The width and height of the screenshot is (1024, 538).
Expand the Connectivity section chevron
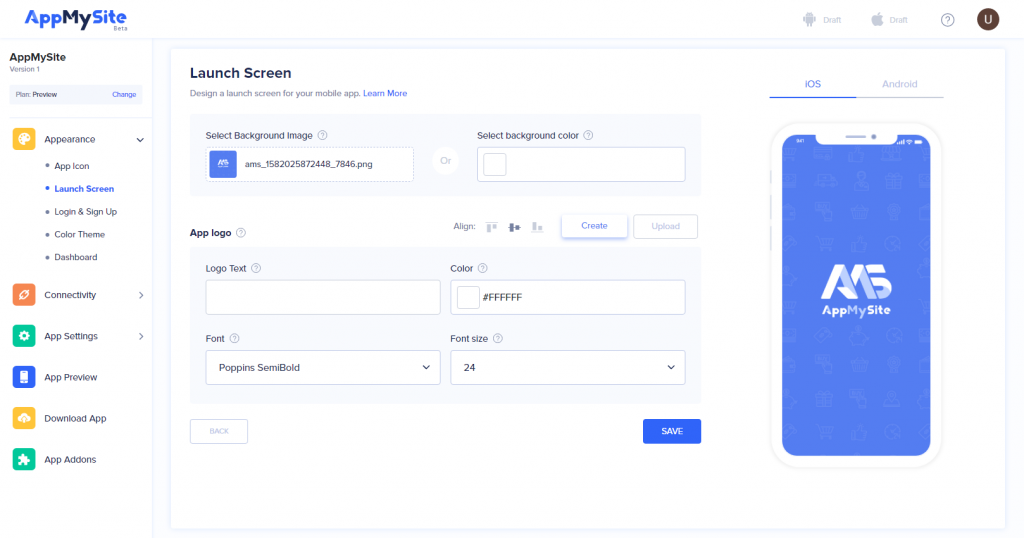click(x=141, y=295)
